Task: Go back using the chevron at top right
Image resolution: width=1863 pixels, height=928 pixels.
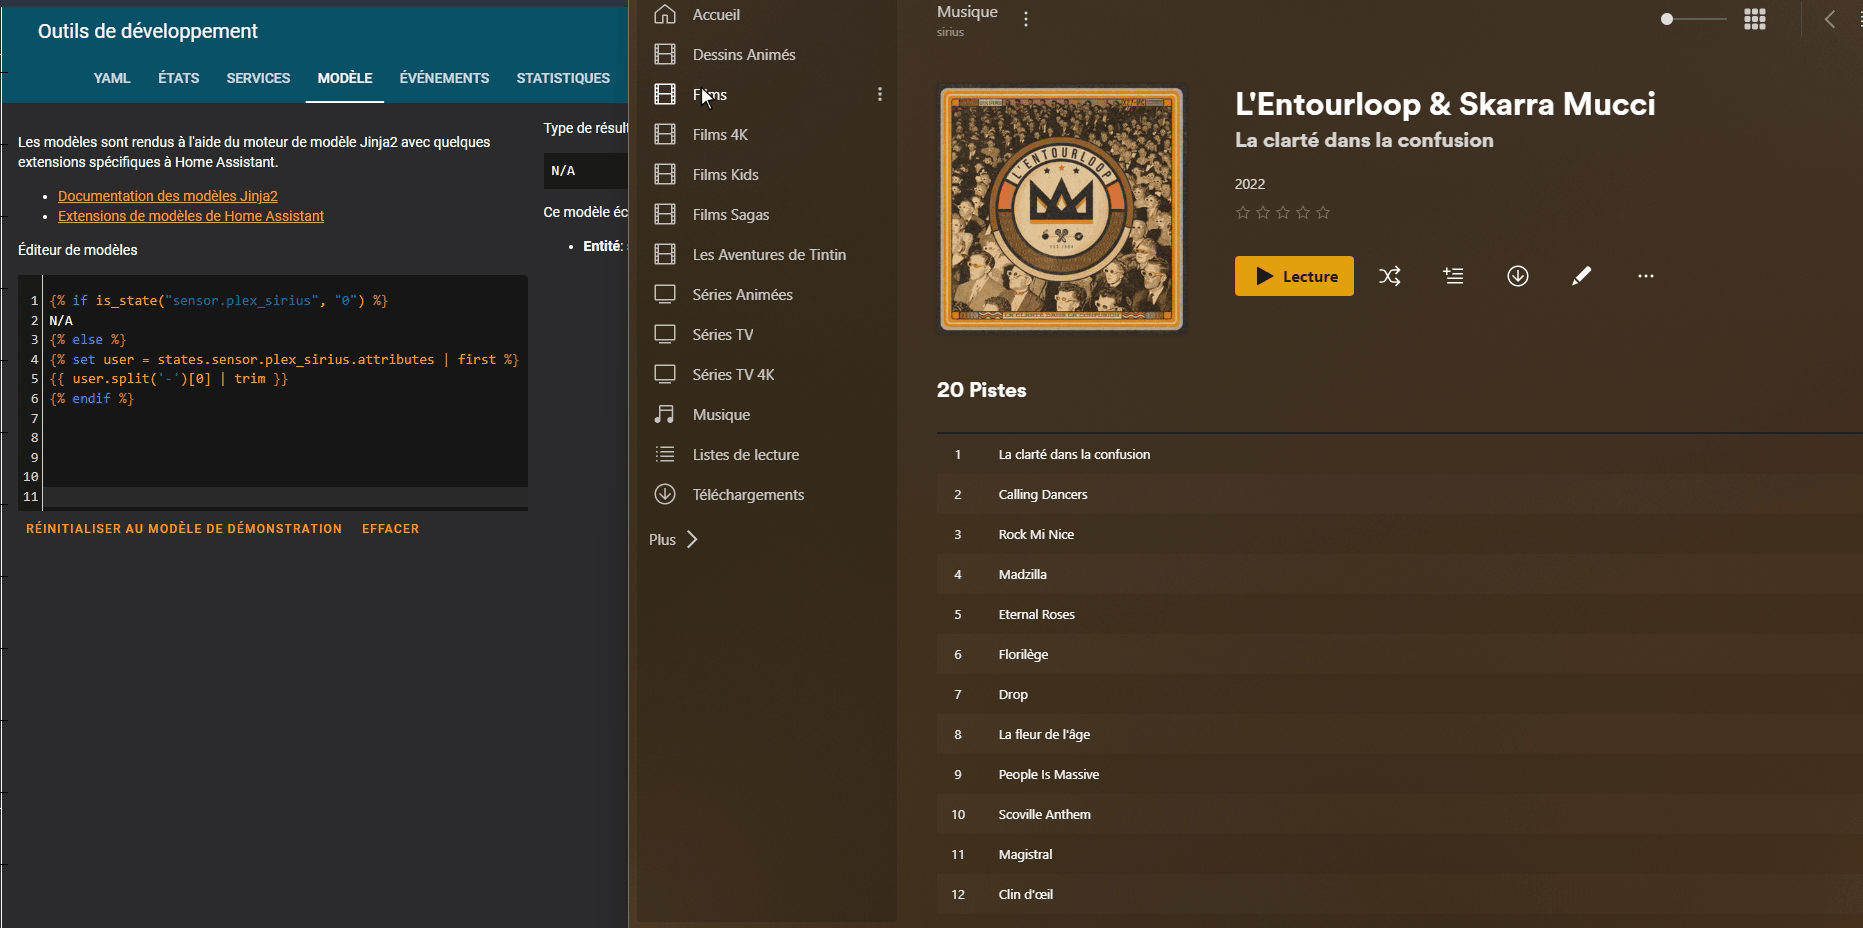Action: pos(1829,19)
